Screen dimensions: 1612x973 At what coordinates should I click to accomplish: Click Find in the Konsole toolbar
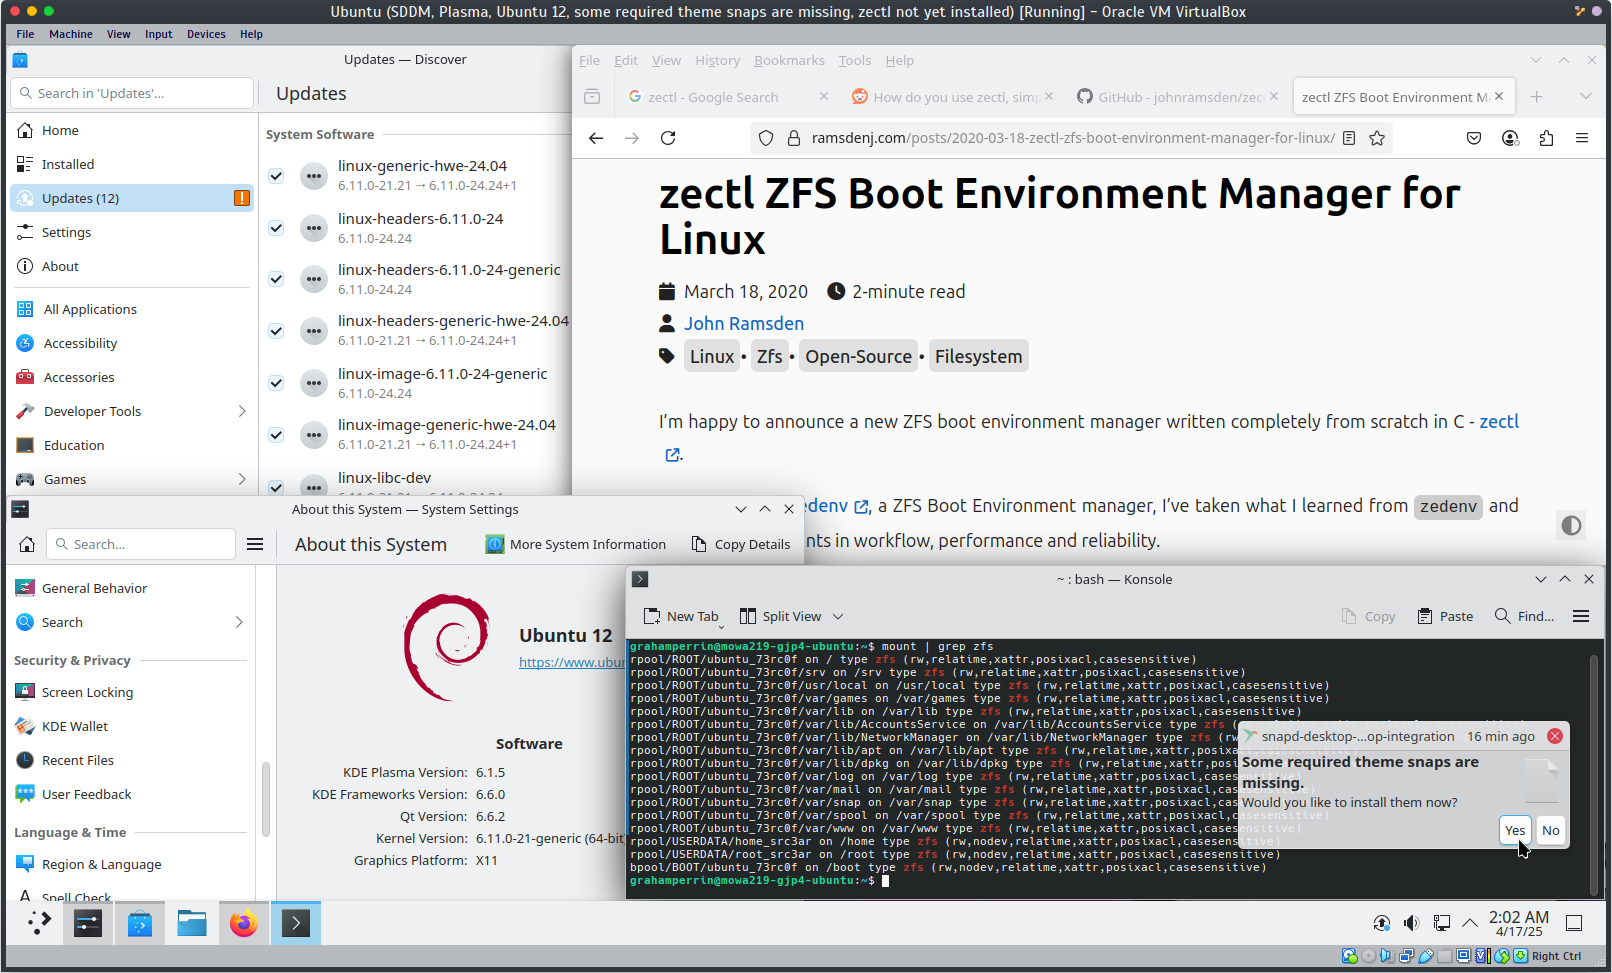tap(1524, 616)
